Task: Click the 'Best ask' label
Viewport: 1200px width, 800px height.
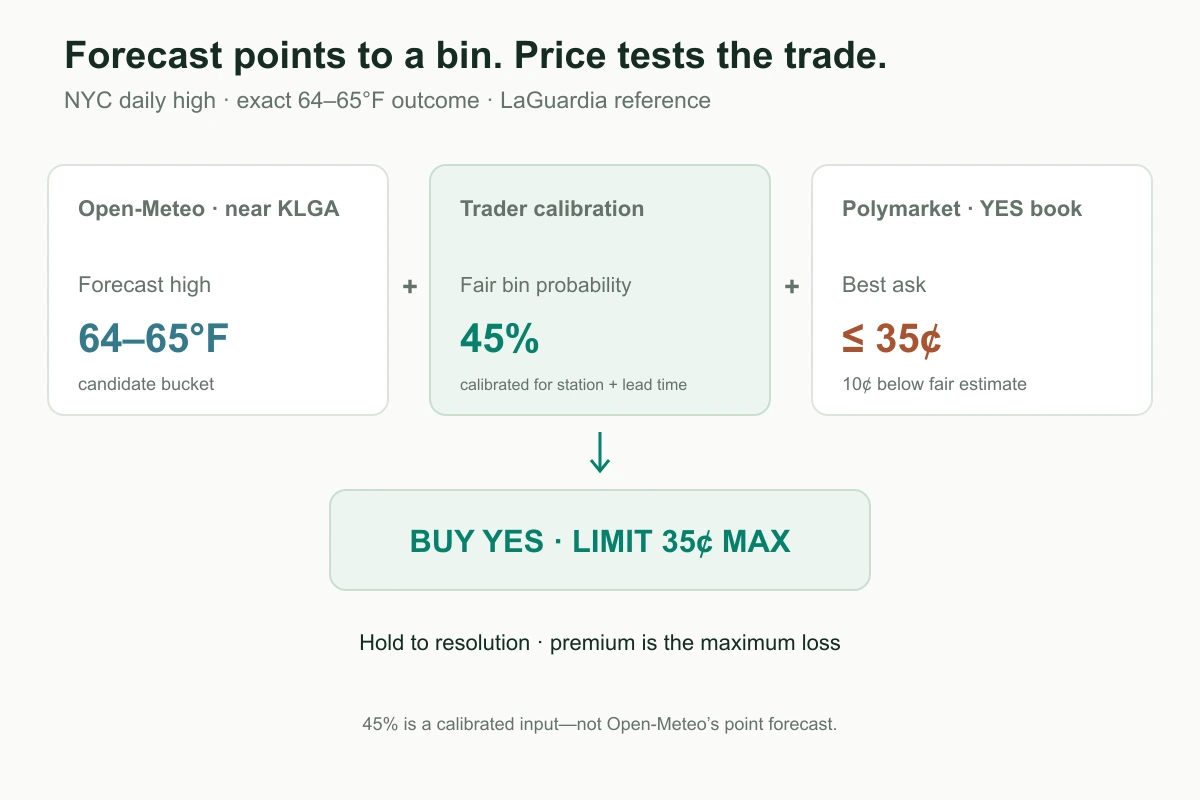Action: (884, 285)
